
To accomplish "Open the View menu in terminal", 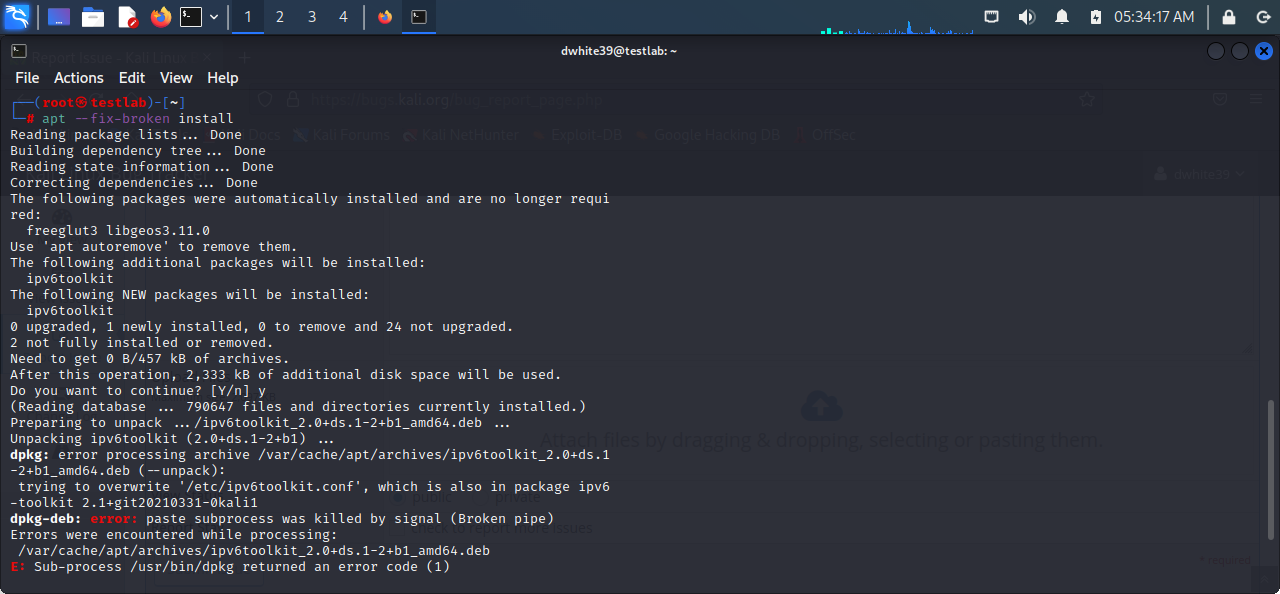I will point(176,78).
